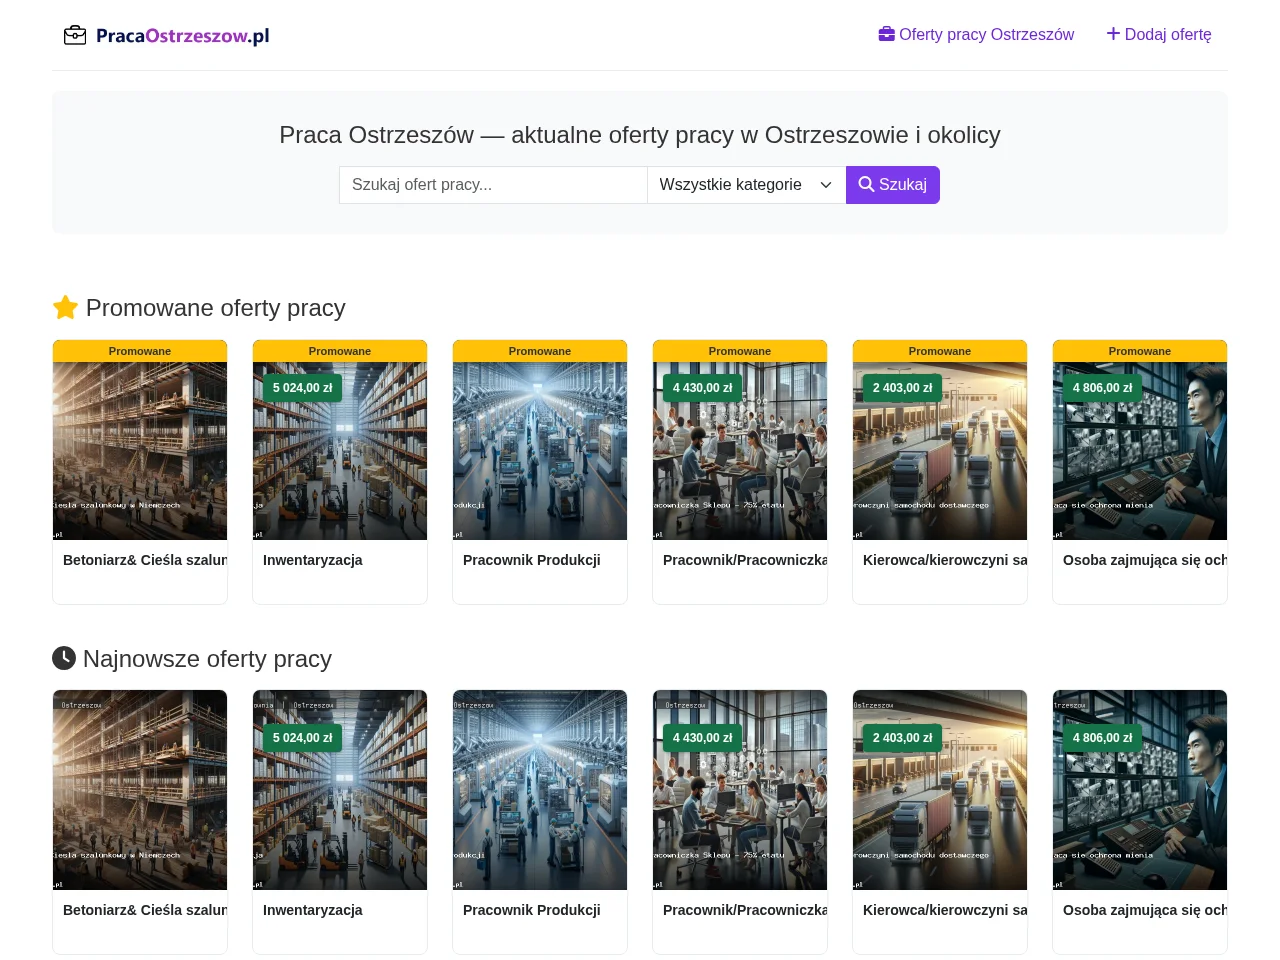Open newest Betoniarz& Cieśla offer image

pos(140,790)
